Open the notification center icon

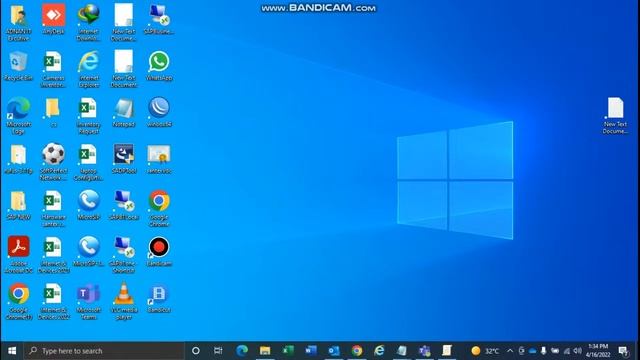pos(623,351)
